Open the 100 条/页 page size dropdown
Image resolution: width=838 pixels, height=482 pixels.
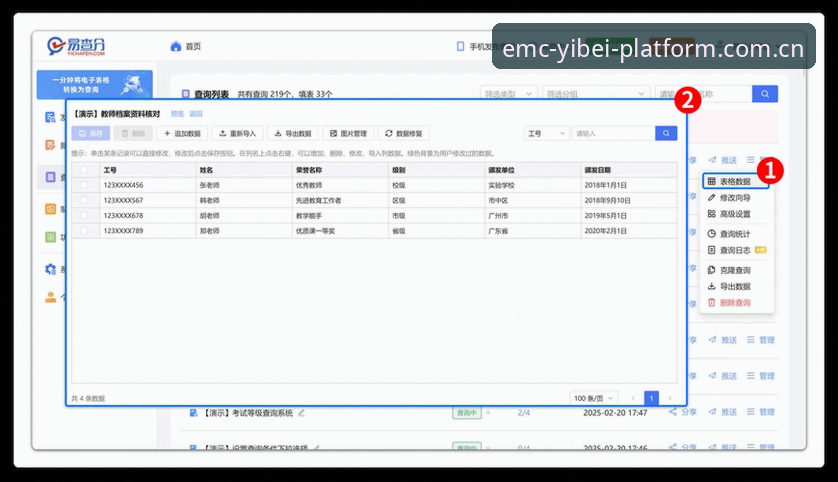(593, 398)
